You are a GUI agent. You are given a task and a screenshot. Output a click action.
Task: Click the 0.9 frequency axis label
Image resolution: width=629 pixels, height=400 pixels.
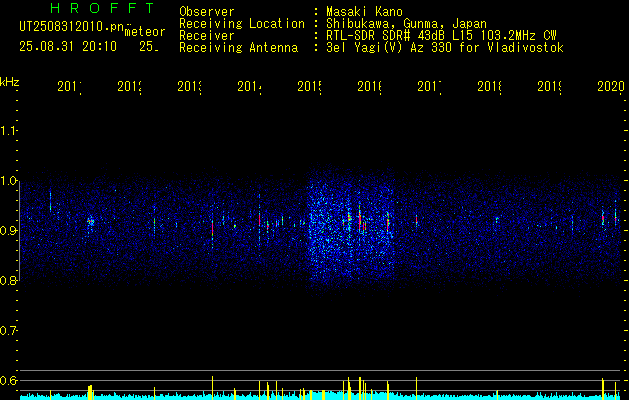pyautogui.click(x=8, y=231)
